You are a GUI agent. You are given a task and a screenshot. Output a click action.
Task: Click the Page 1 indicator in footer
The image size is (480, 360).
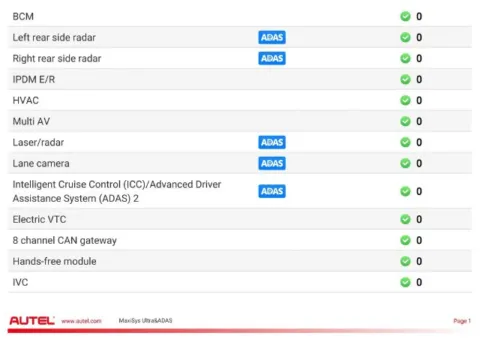[x=462, y=321]
